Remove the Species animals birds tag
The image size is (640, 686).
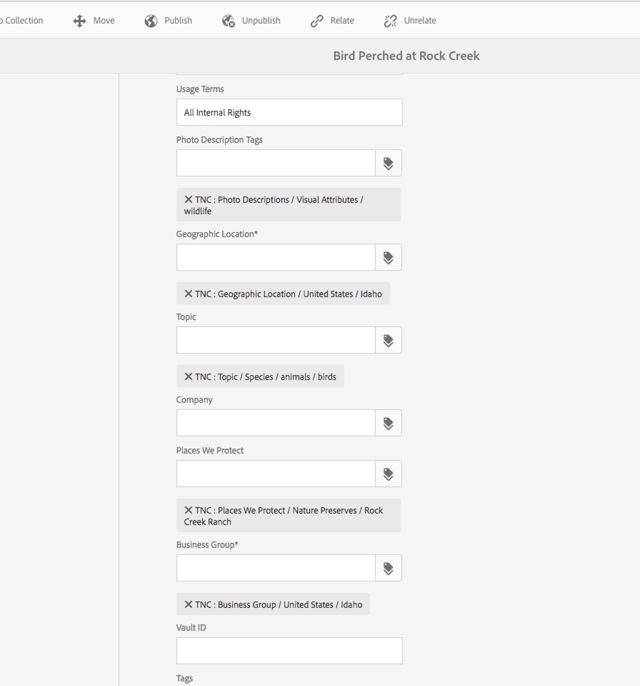[188, 377]
